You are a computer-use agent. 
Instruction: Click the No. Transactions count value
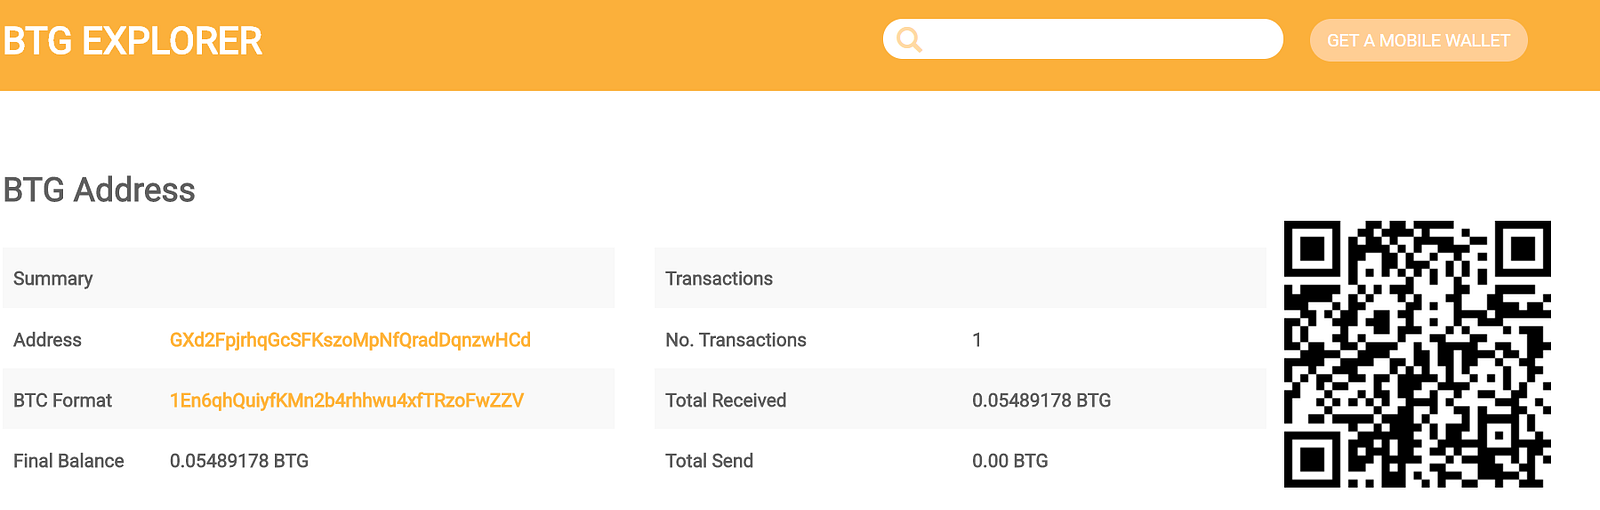pos(977,340)
